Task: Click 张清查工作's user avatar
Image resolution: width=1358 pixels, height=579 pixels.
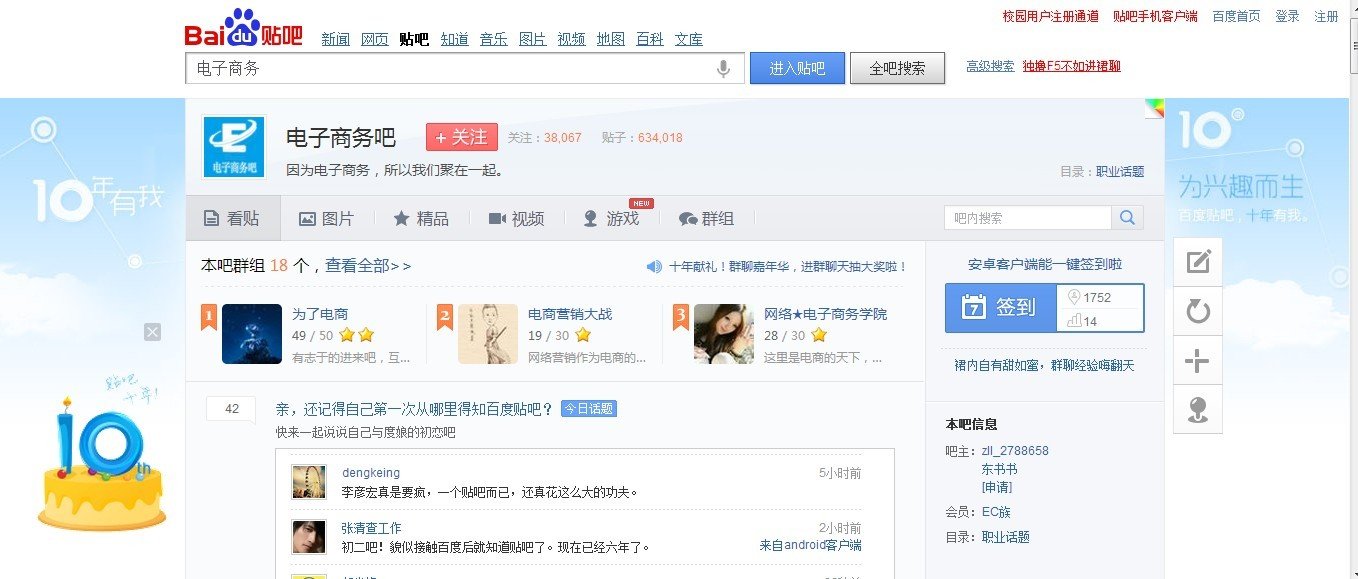Action: point(309,537)
